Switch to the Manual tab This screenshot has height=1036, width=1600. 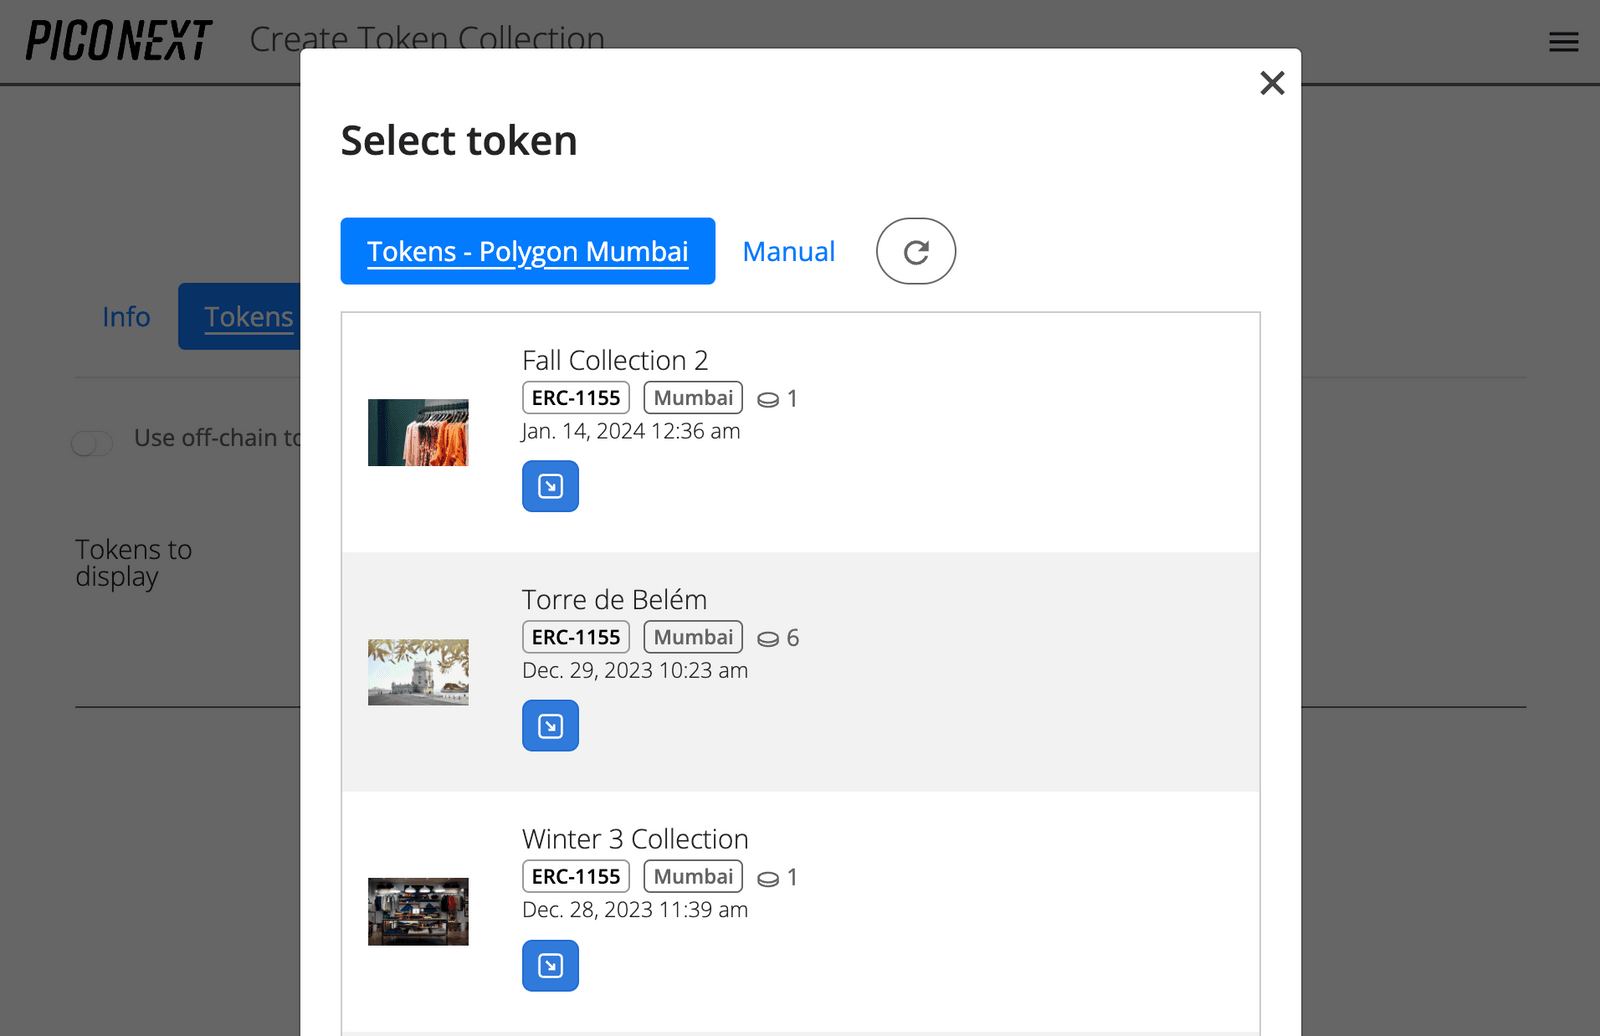(x=788, y=251)
